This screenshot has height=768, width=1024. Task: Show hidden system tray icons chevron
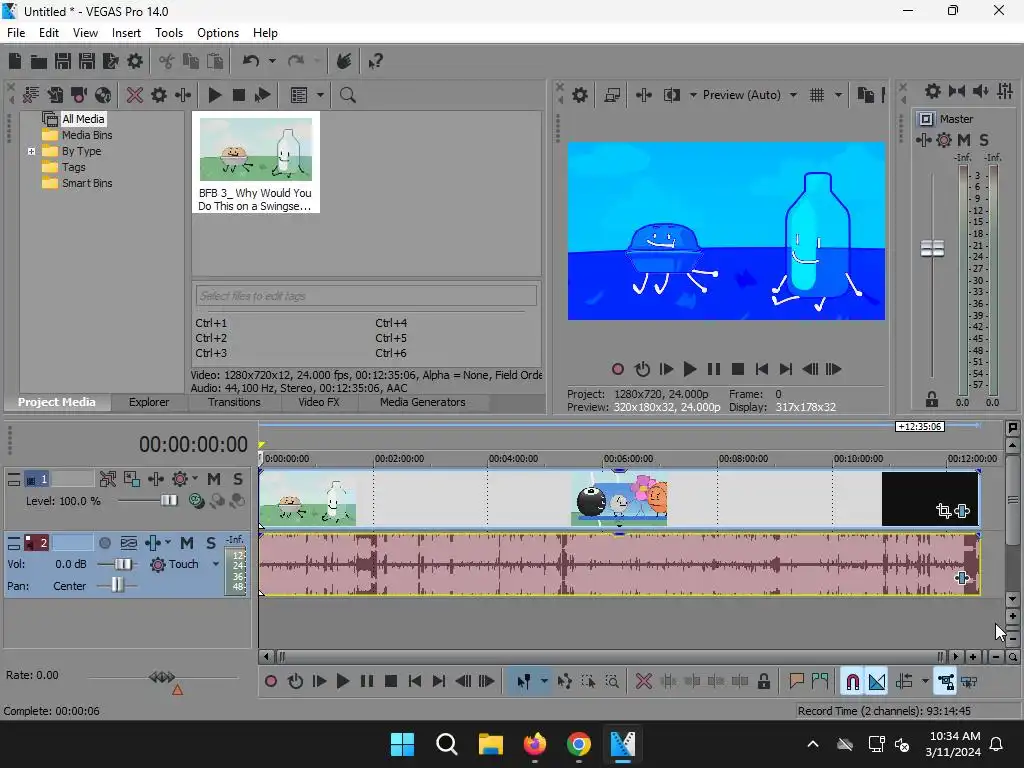pyautogui.click(x=813, y=744)
